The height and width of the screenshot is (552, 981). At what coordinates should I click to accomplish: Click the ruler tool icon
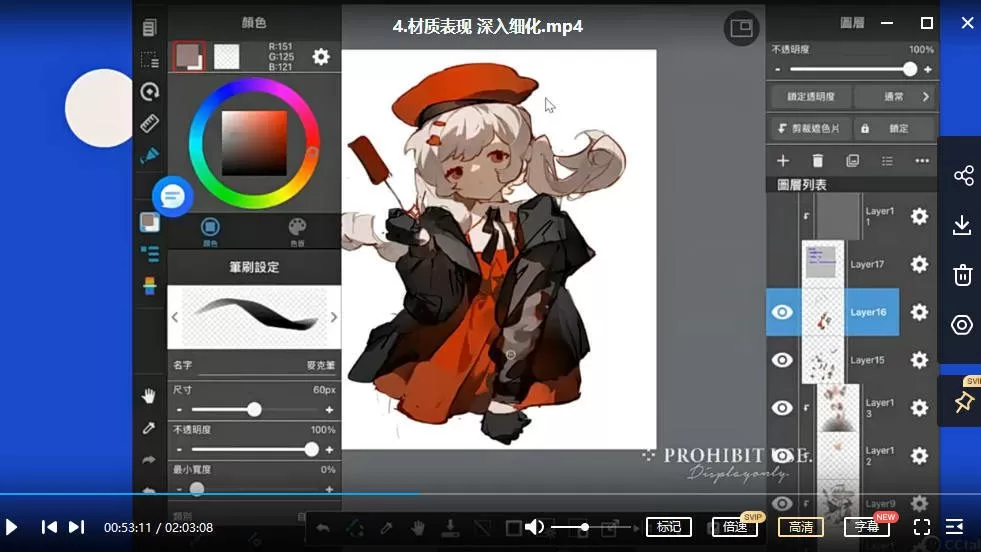[x=149, y=123]
